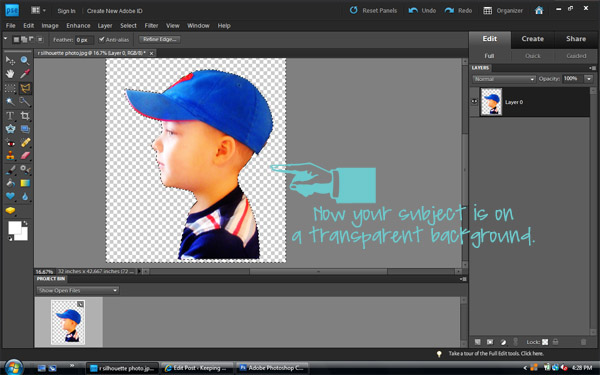Select the Zoom magnifier tool
The image size is (600, 375).
(25, 60)
